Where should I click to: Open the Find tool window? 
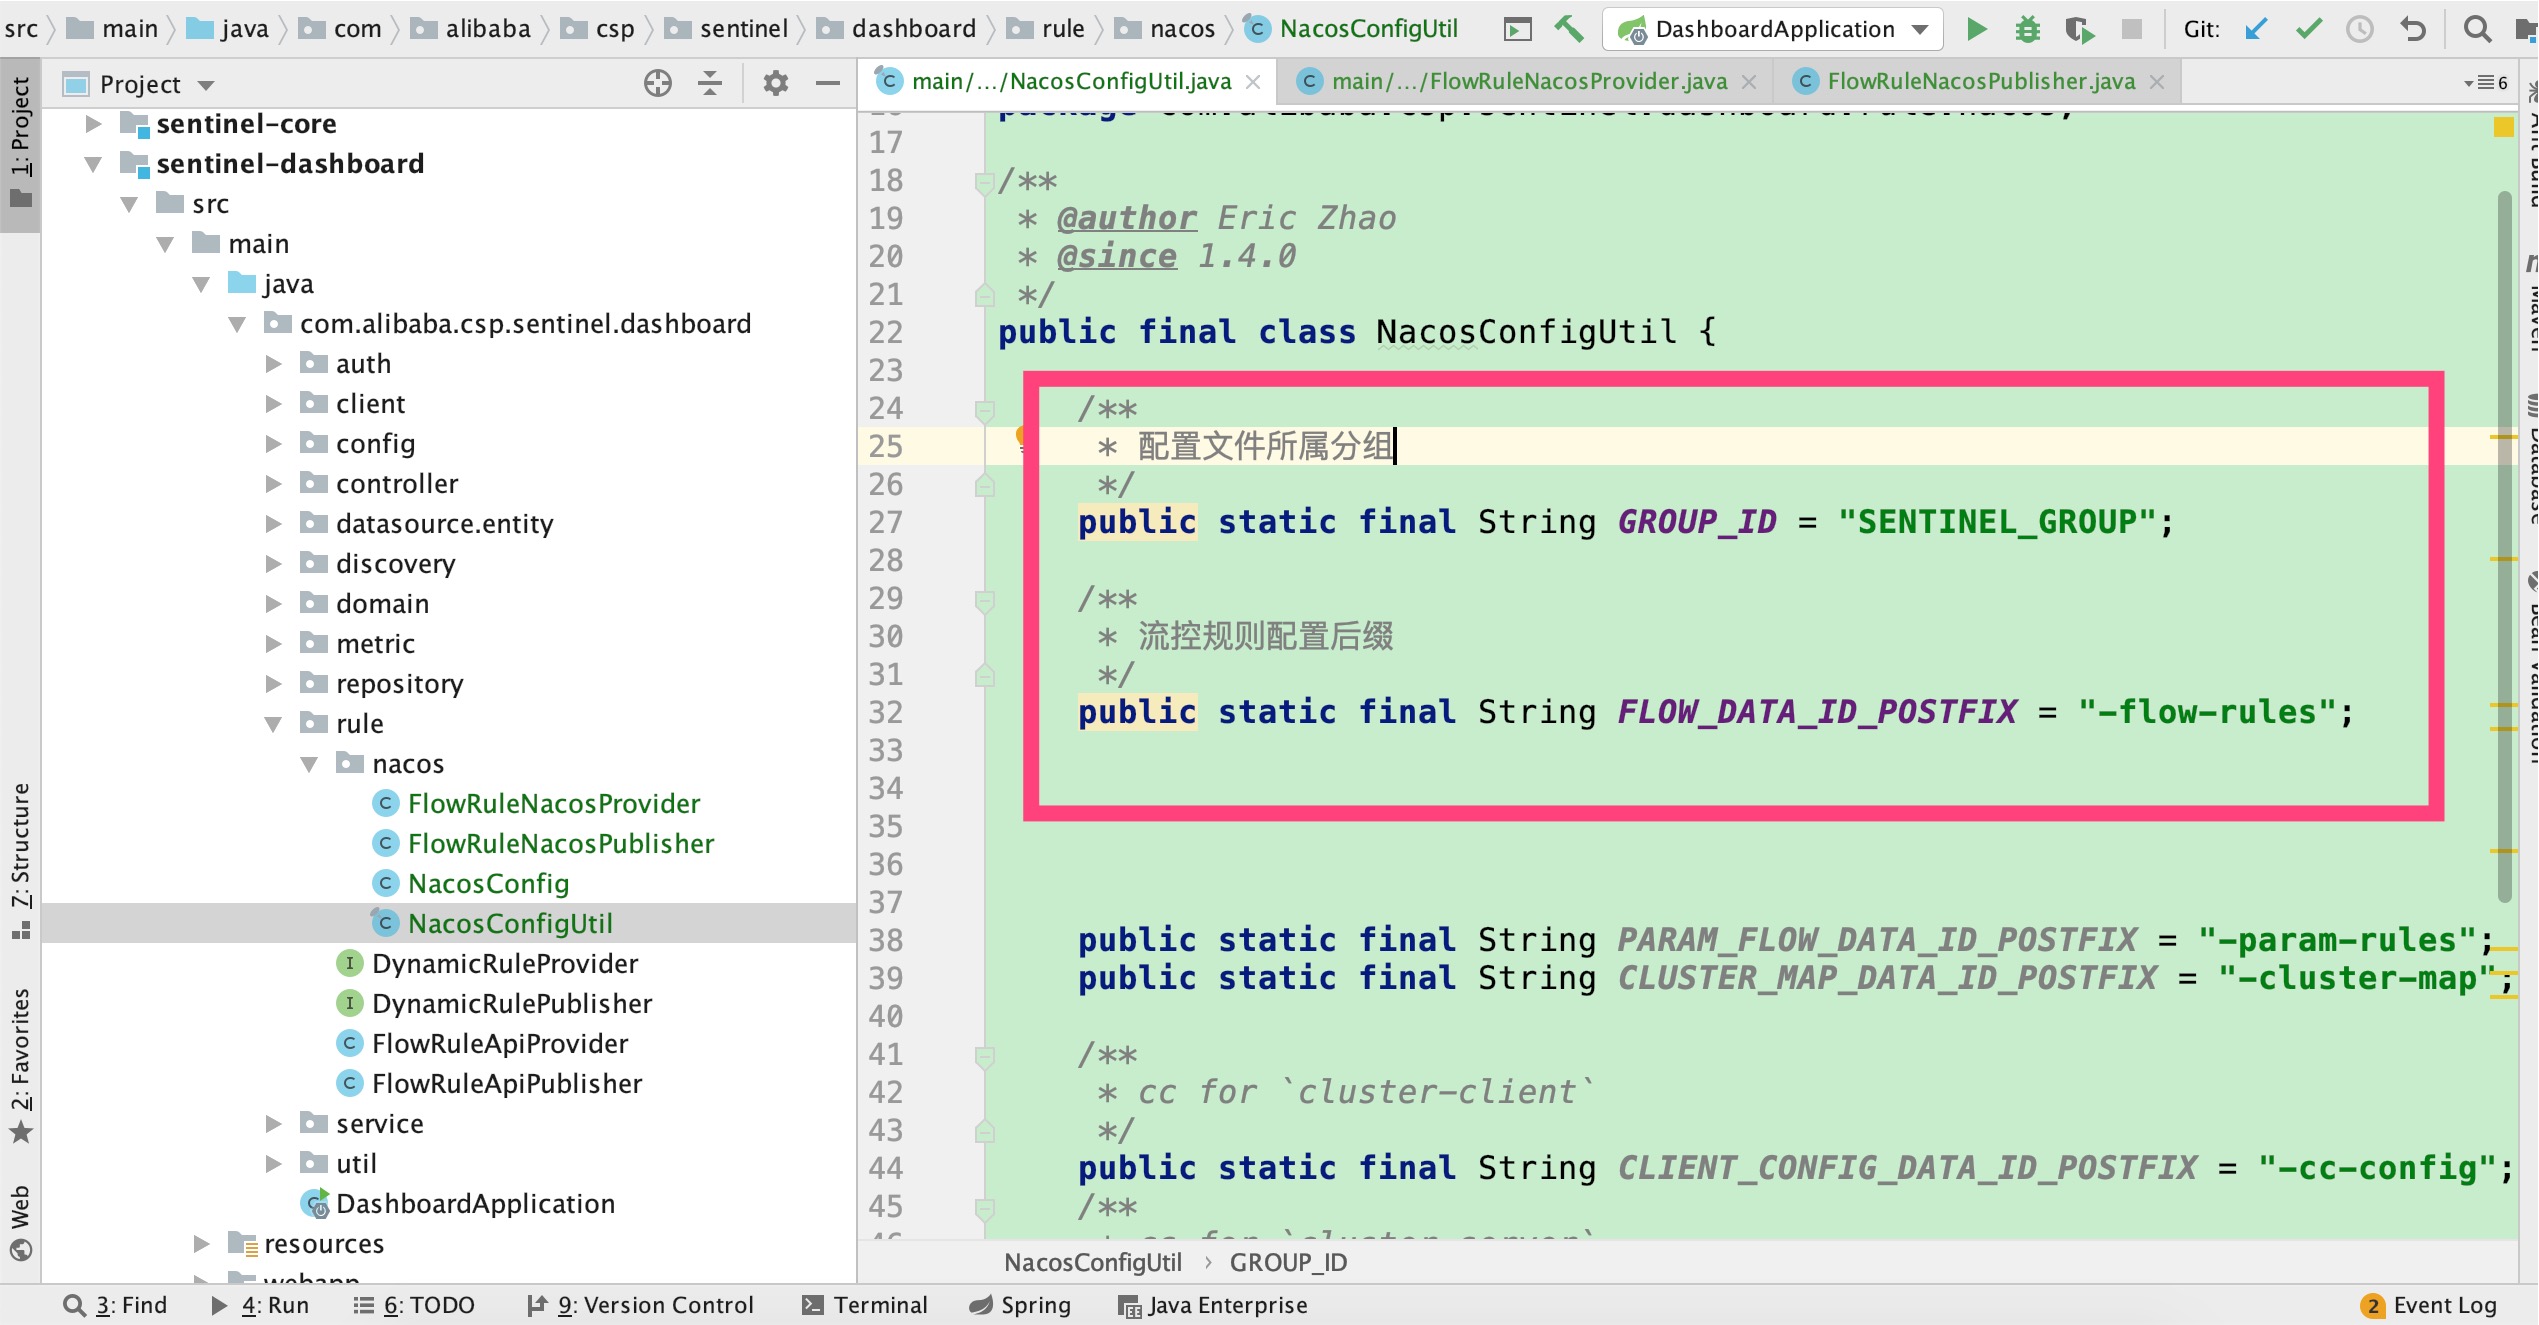[x=115, y=1306]
